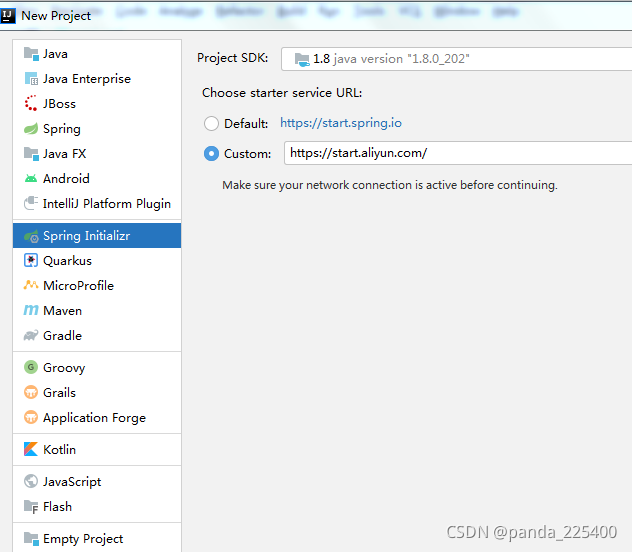Click the Spring Initializr icon

click(x=31, y=236)
